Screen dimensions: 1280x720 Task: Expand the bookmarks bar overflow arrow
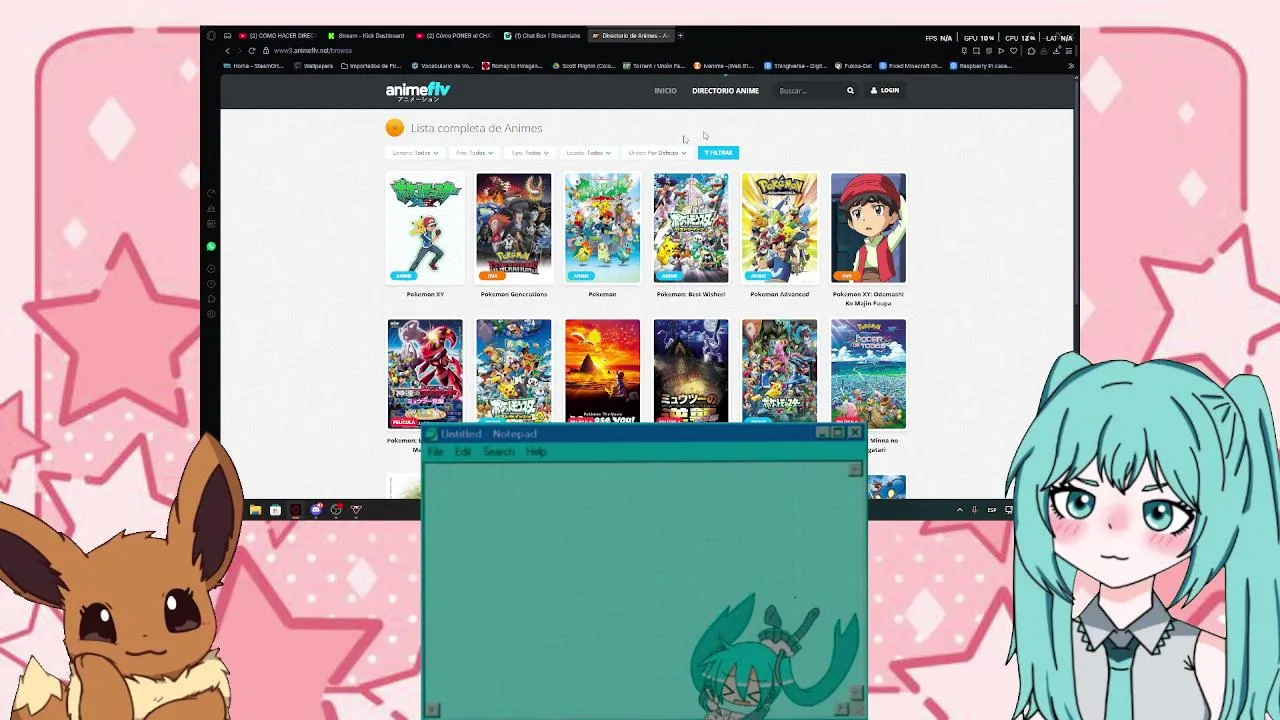(x=1070, y=66)
